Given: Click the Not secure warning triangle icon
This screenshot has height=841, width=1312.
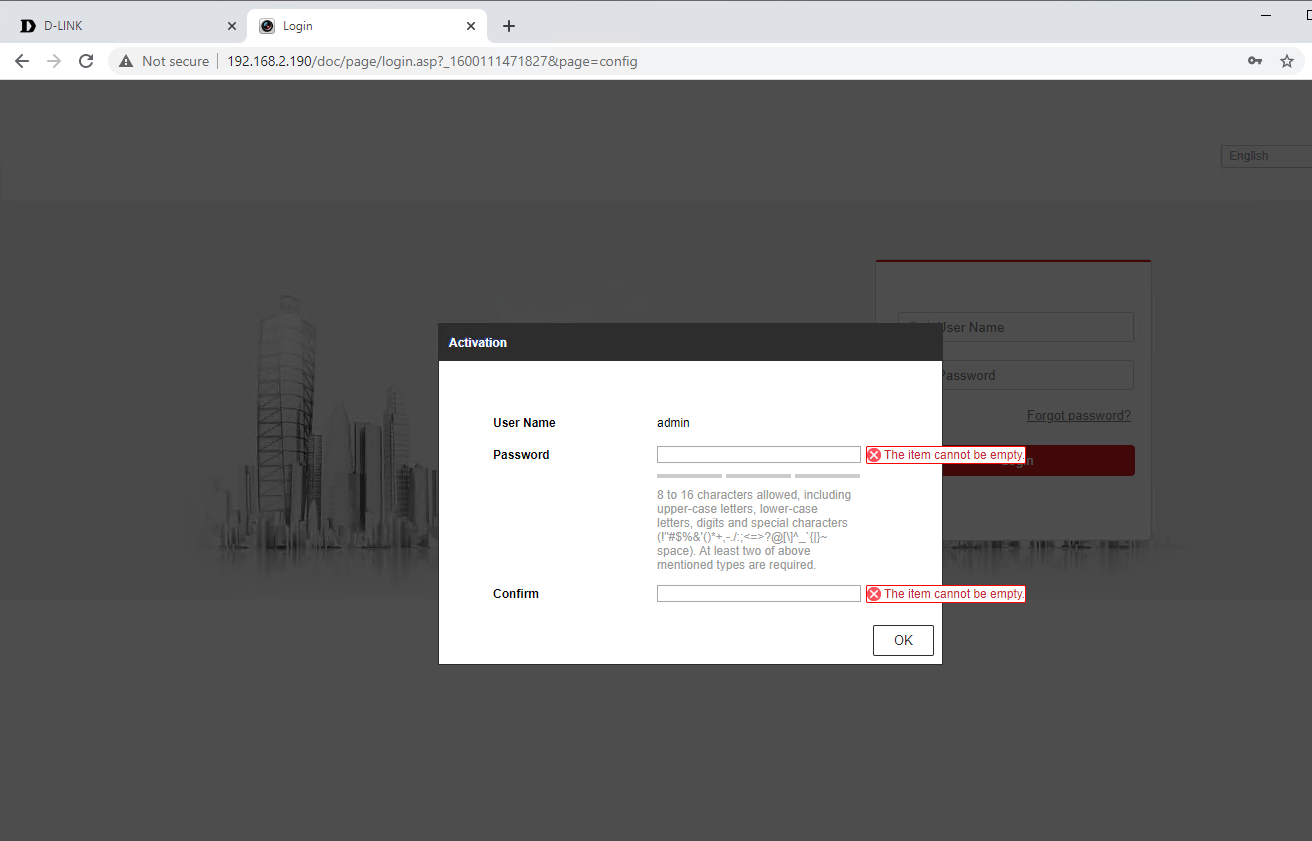Looking at the screenshot, I should (126, 61).
